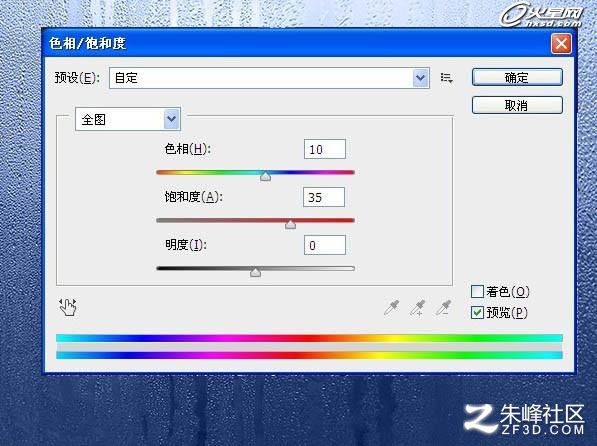Focus the 色相 value field showing 10
Viewport: 597px width, 446px height.
pos(325,149)
